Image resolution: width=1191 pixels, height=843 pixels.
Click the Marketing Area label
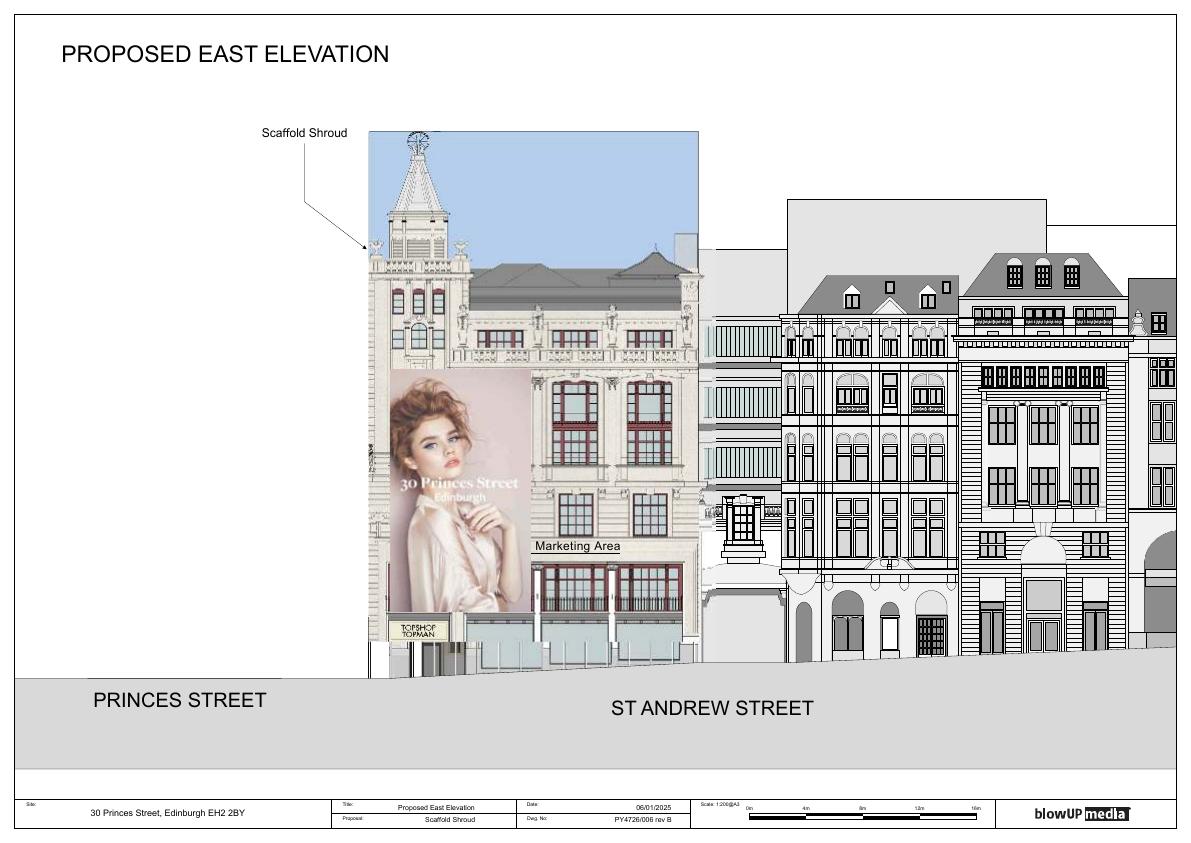(577, 546)
